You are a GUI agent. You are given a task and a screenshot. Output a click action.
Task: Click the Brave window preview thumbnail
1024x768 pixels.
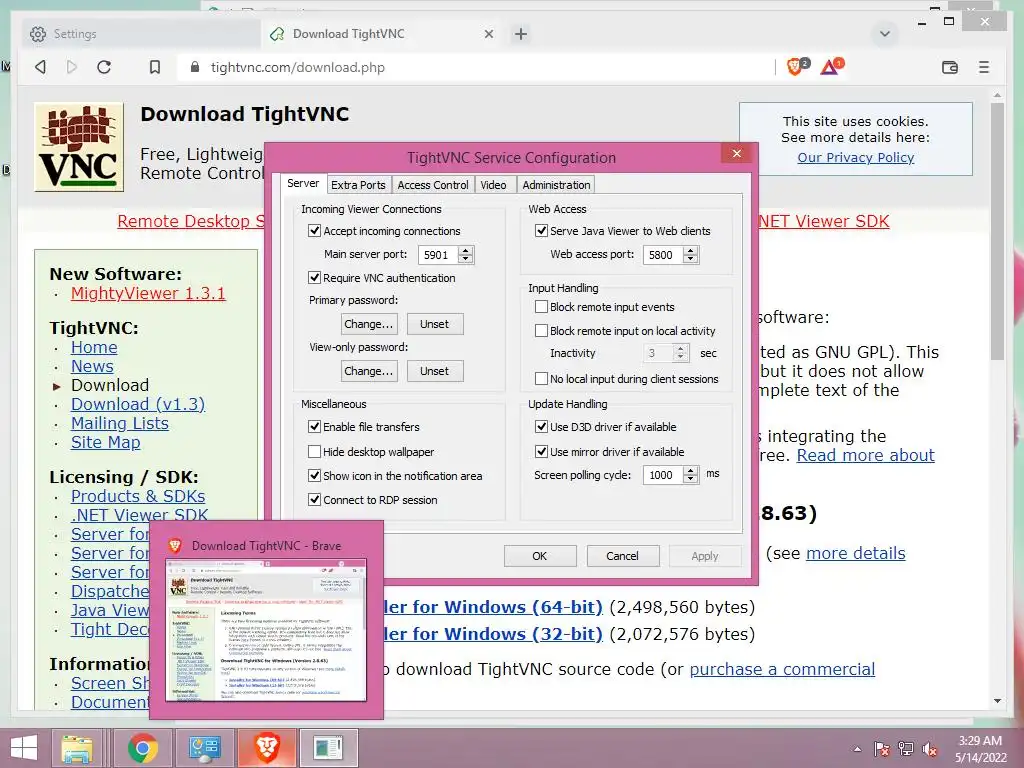[266, 630]
